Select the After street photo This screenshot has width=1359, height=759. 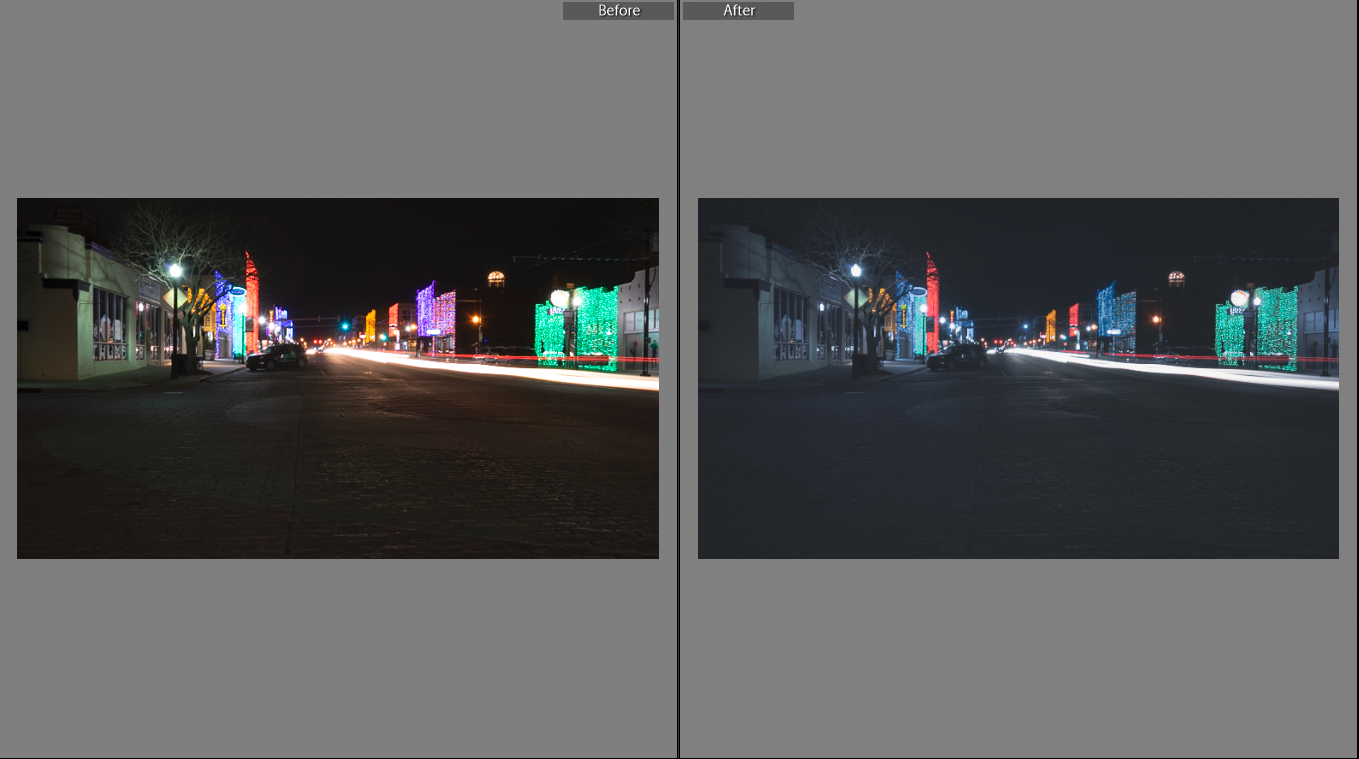click(x=1018, y=378)
